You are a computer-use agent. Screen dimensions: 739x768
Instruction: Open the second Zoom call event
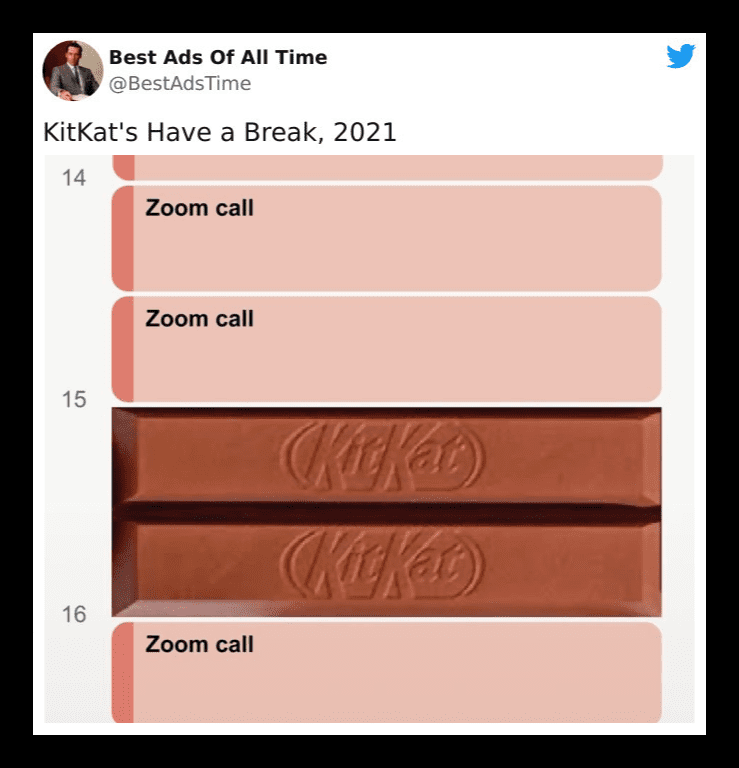tap(387, 349)
